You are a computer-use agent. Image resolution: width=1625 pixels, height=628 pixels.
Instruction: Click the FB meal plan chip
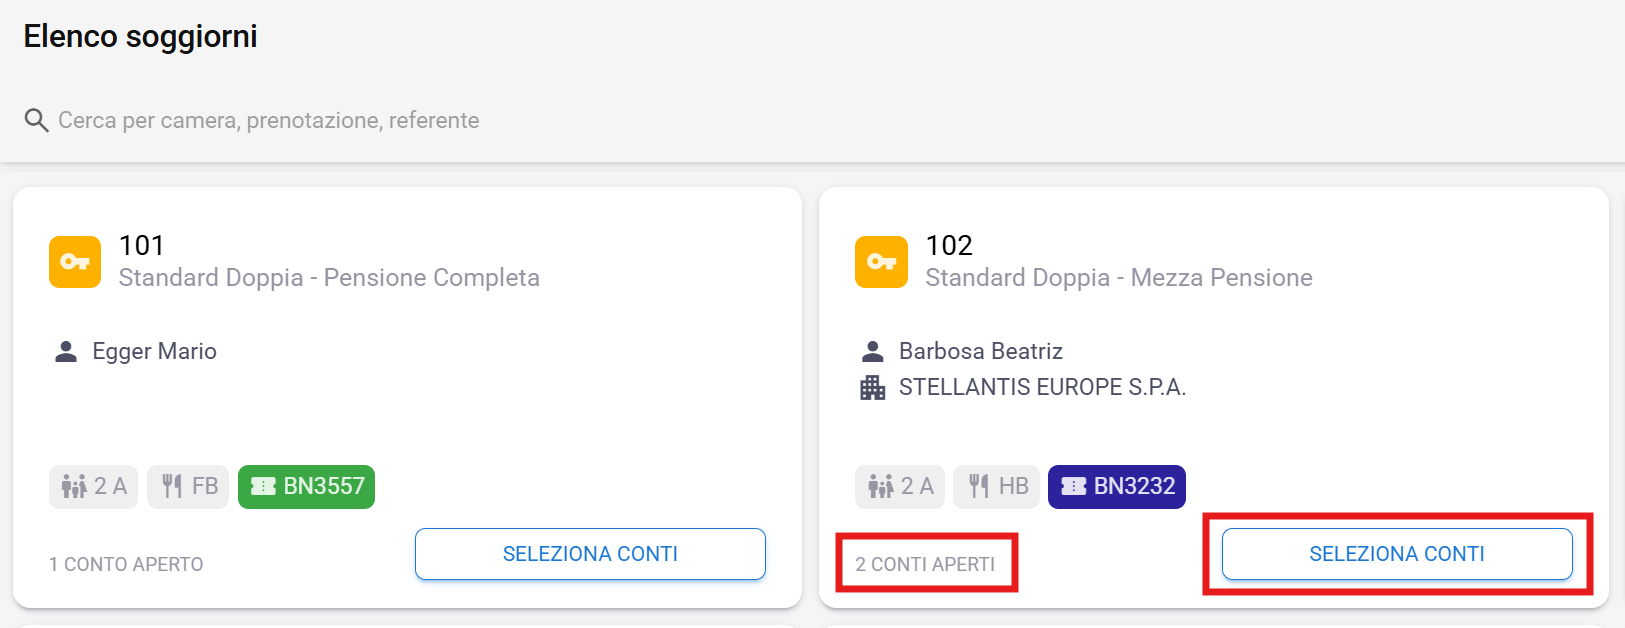(x=188, y=487)
